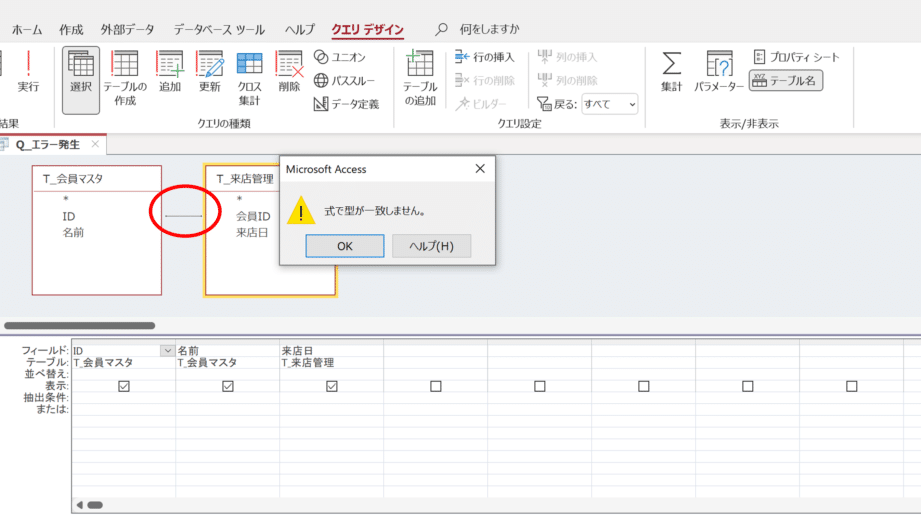Open the ID field dropdown arrow
The image size is (921, 531).
(x=167, y=350)
